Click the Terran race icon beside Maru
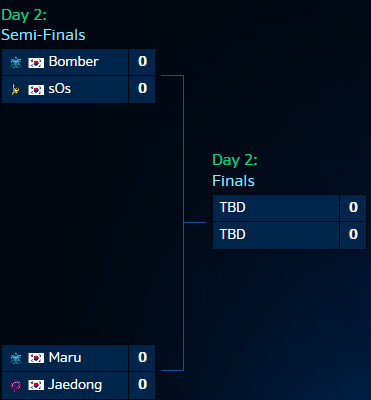The width and height of the screenshot is (371, 400). click(x=16, y=358)
